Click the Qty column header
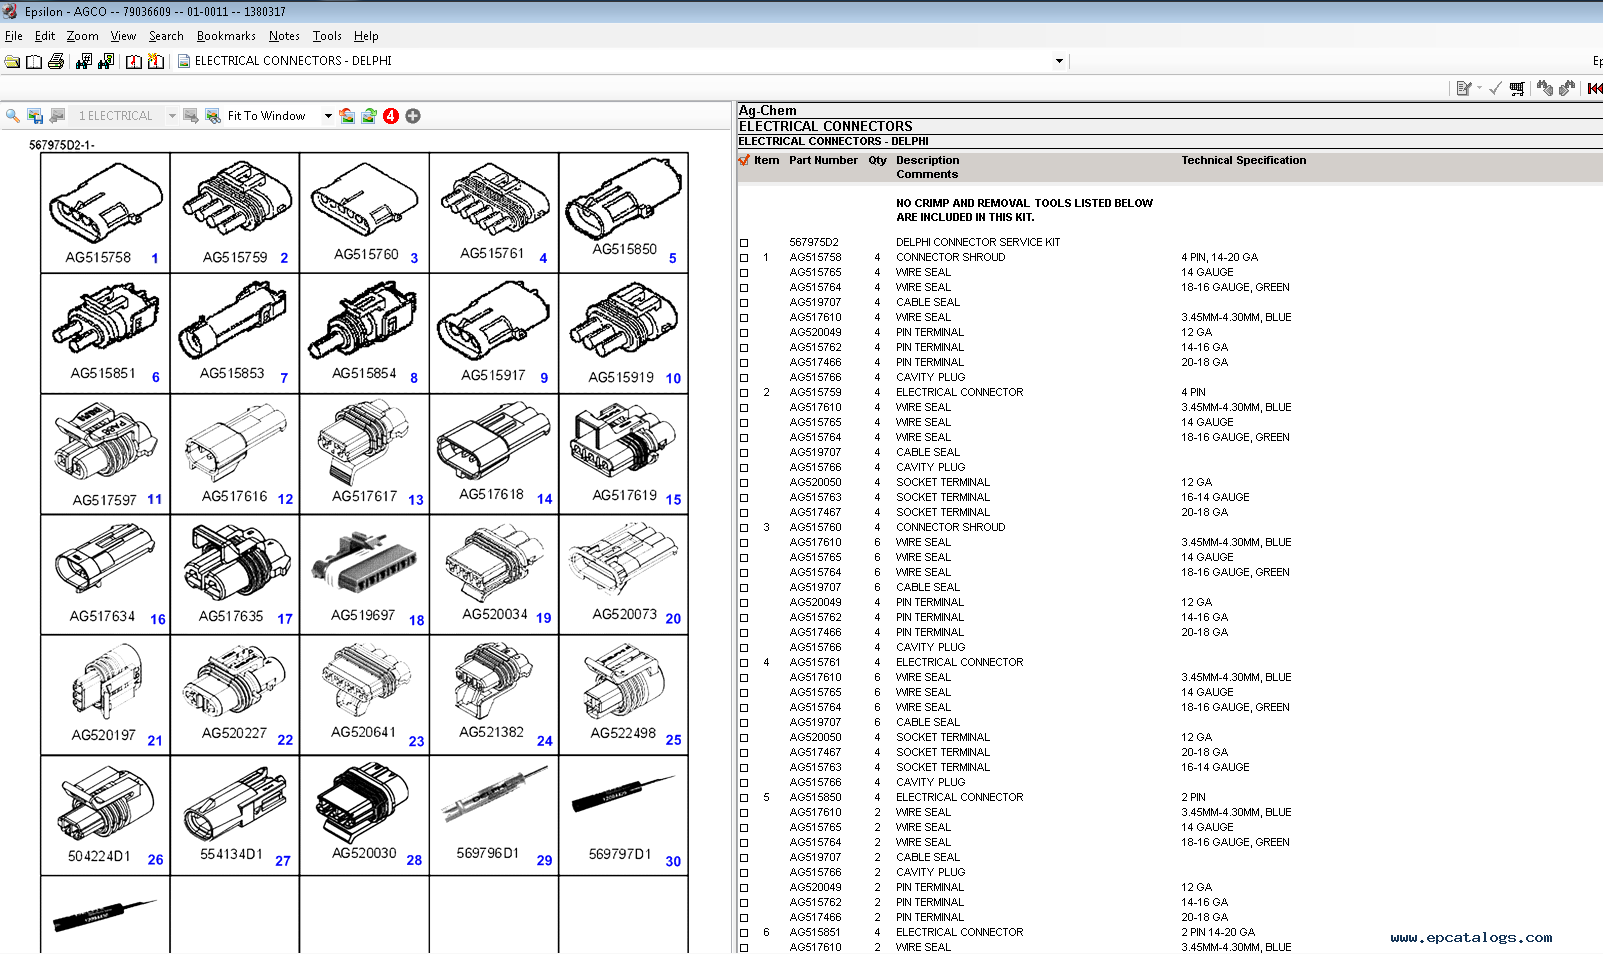1603x954 pixels. pos(877,160)
